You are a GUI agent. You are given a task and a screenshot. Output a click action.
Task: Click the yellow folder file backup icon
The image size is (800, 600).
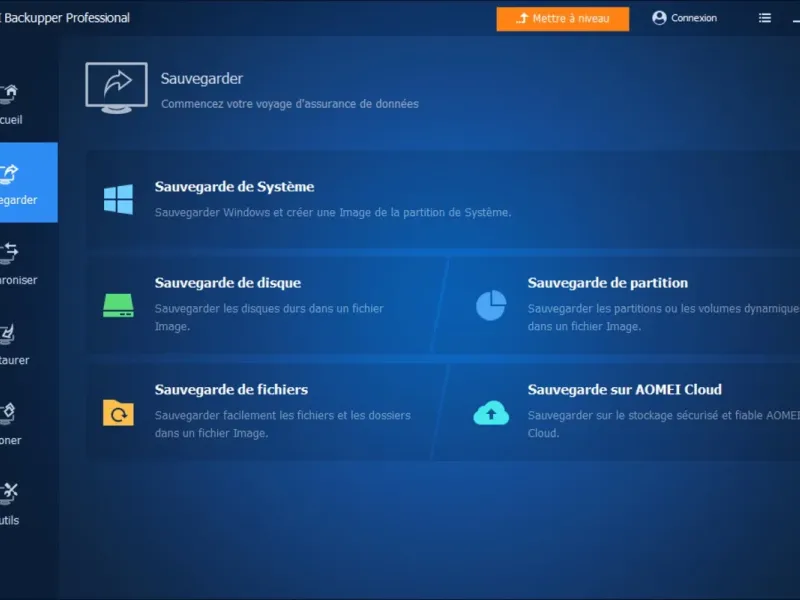118,412
